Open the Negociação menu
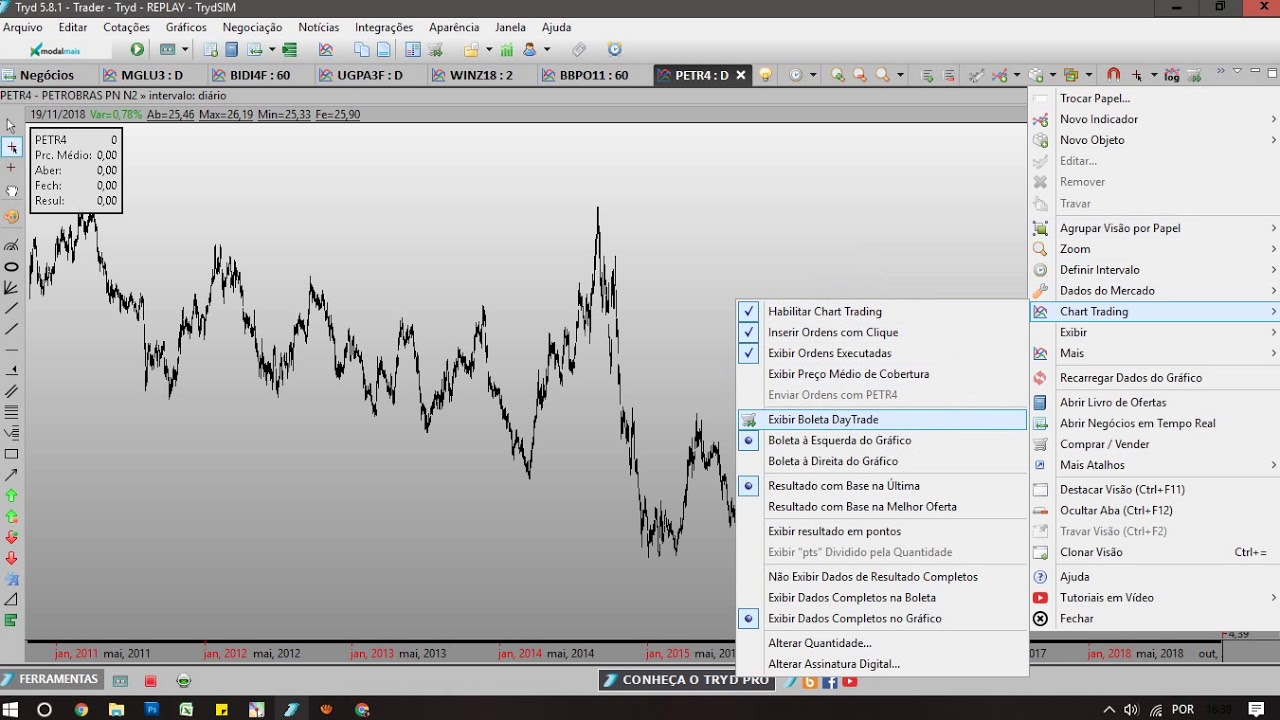Screen dimensions: 1280x720 tap(252, 28)
